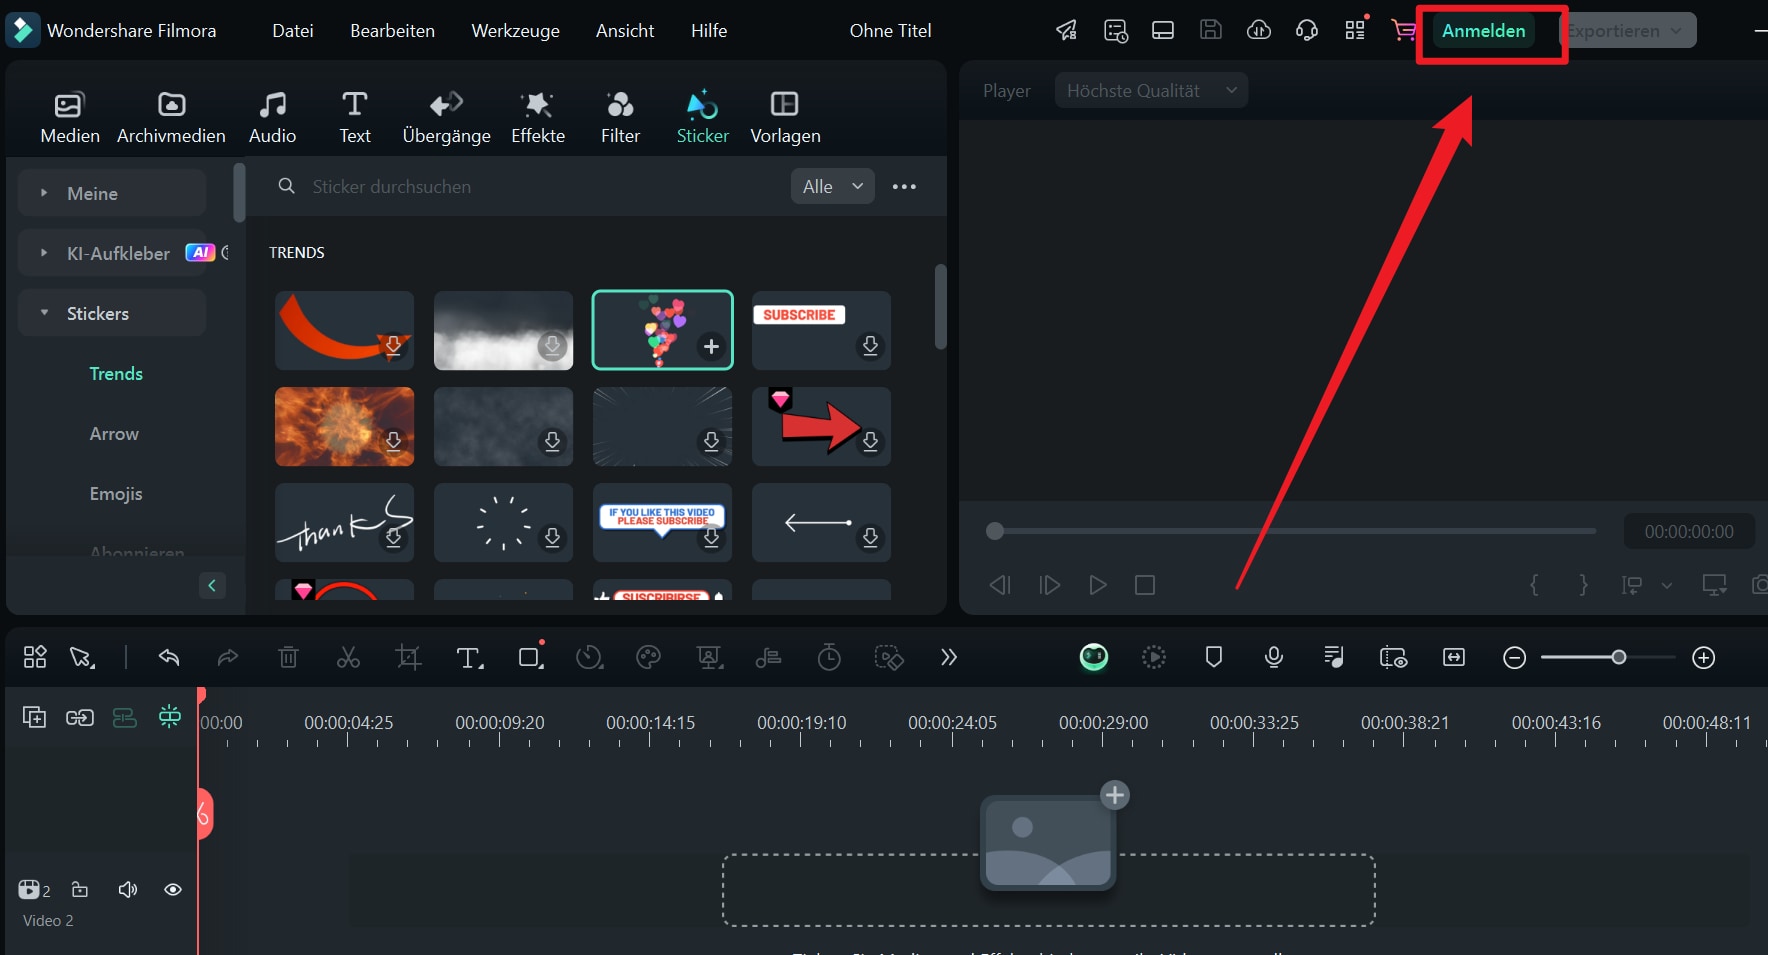This screenshot has width=1768, height=955.
Task: Open the Übergänge tab
Action: click(x=446, y=117)
